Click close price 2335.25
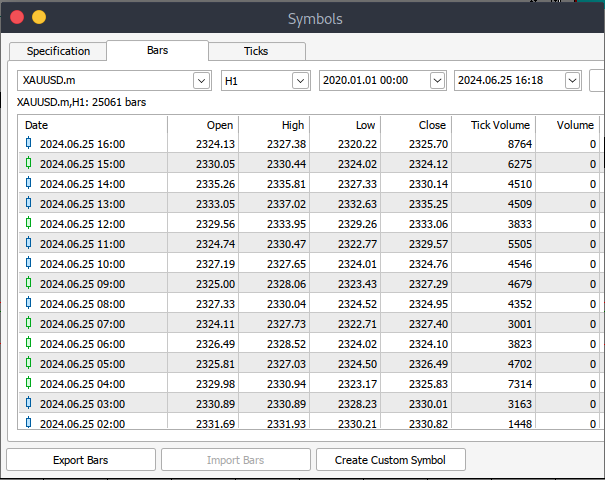 pos(428,204)
